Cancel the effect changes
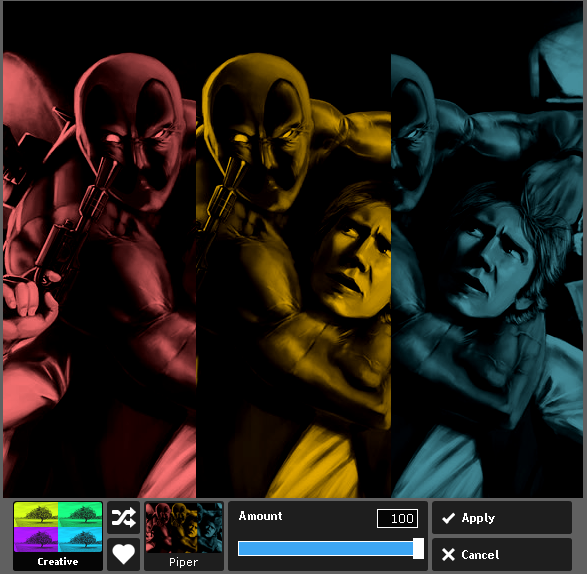The image size is (587, 574). [x=502, y=554]
